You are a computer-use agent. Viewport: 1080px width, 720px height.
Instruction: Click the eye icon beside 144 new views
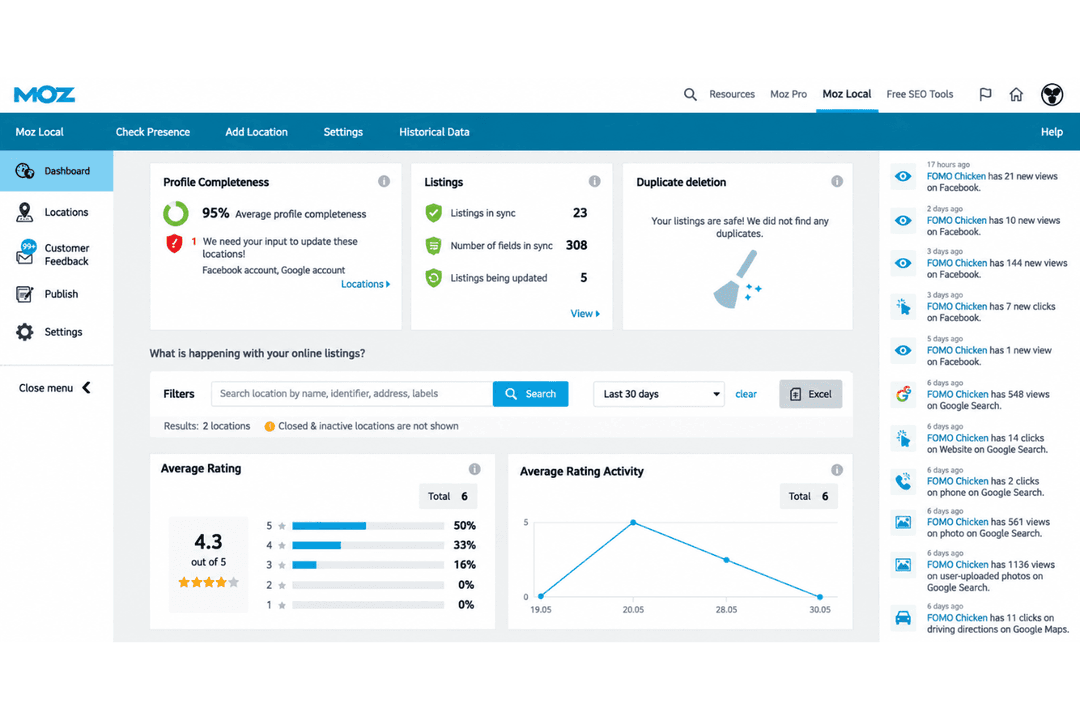tap(903, 264)
